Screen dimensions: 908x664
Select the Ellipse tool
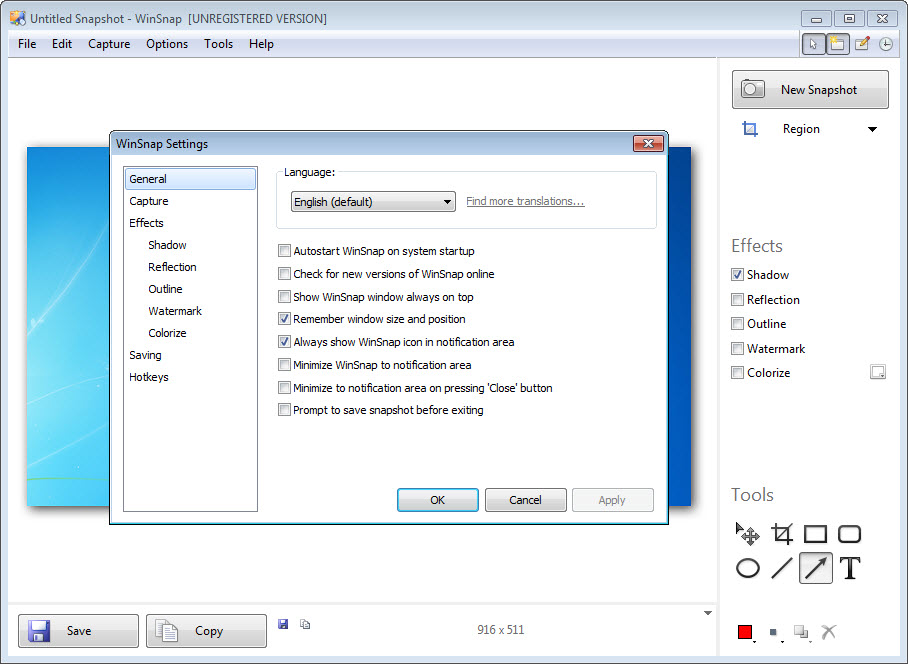[748, 568]
